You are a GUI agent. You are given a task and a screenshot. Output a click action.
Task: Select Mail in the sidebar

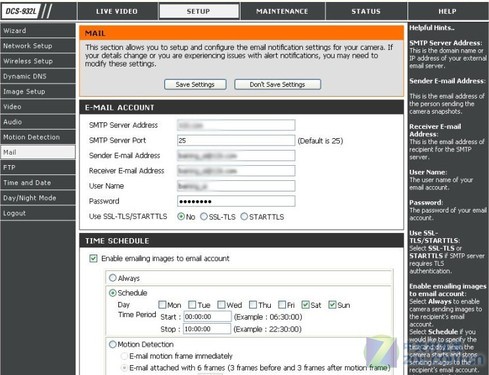(38, 152)
